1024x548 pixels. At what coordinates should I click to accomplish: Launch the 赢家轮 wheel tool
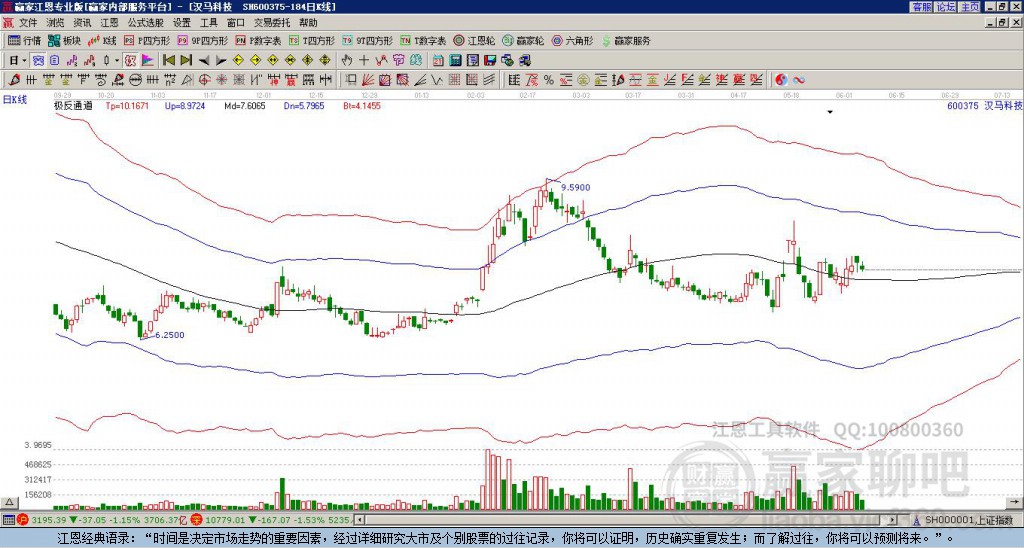tap(523, 40)
